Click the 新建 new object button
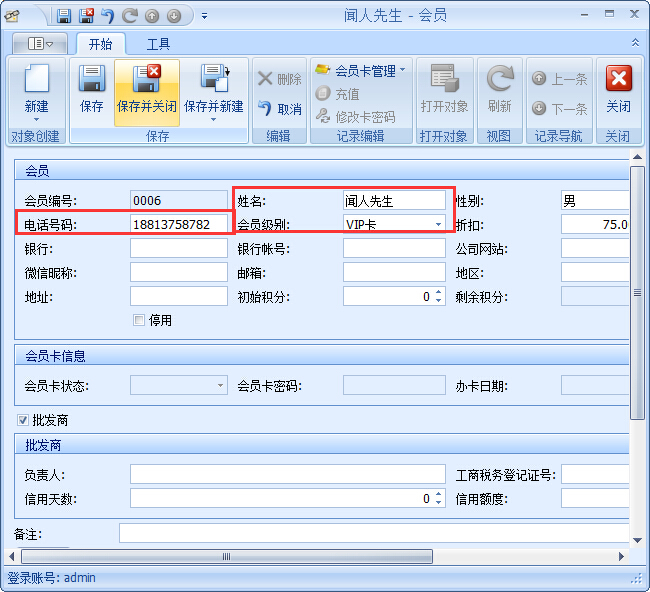 click(x=36, y=92)
